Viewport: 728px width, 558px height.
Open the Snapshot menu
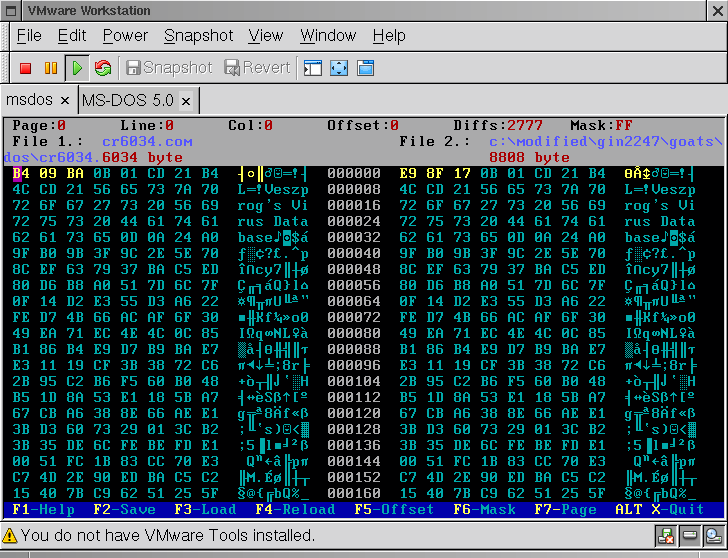click(198, 36)
